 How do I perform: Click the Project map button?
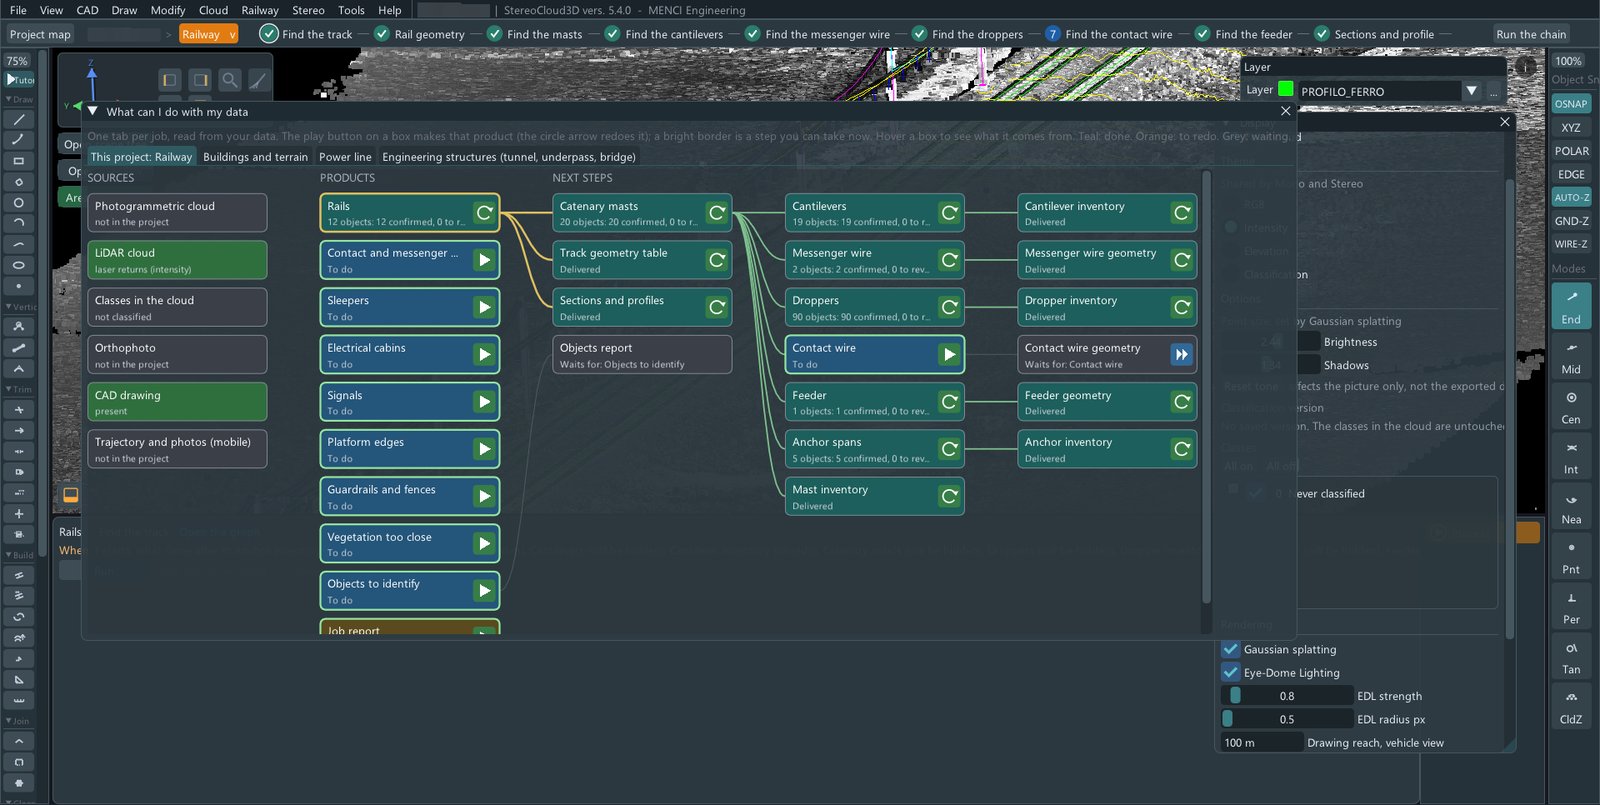click(x=40, y=34)
